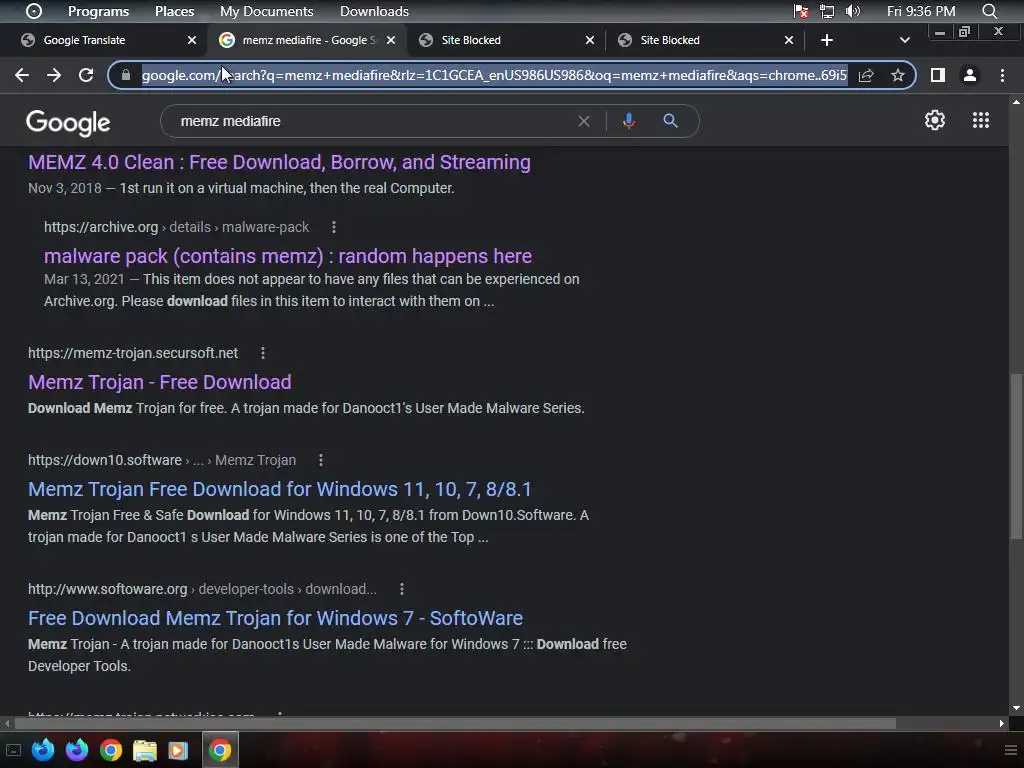The width and height of the screenshot is (1024, 768).
Task: Bookmark this page with the star
Action: tap(898, 75)
